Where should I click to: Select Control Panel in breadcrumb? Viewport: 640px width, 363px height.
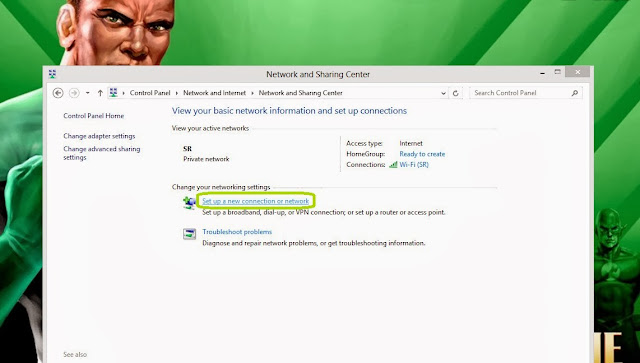(150, 93)
